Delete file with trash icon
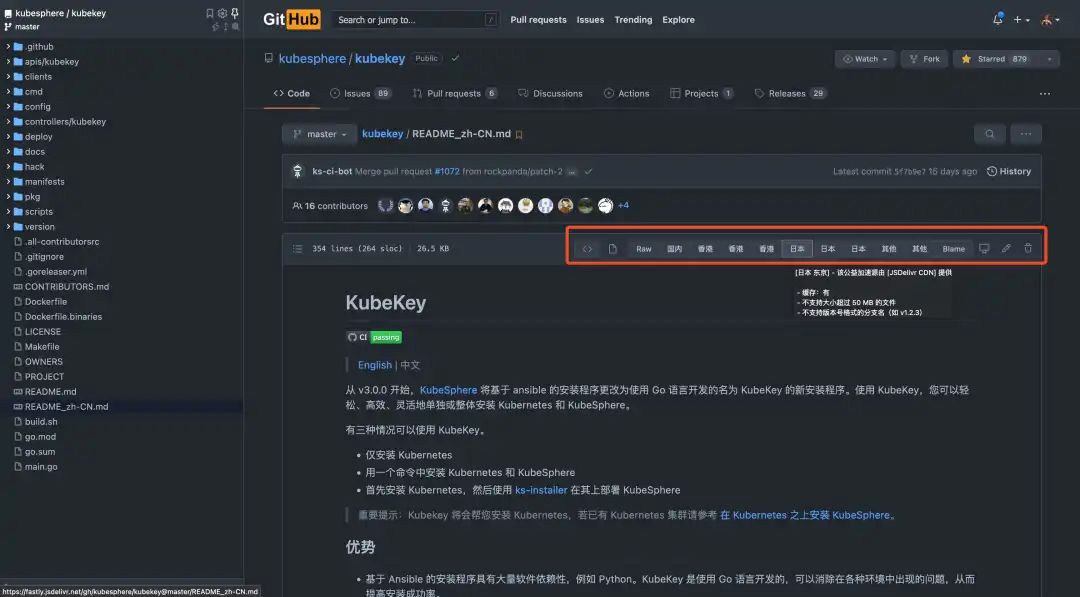The height and width of the screenshot is (597, 1080). (1028, 249)
